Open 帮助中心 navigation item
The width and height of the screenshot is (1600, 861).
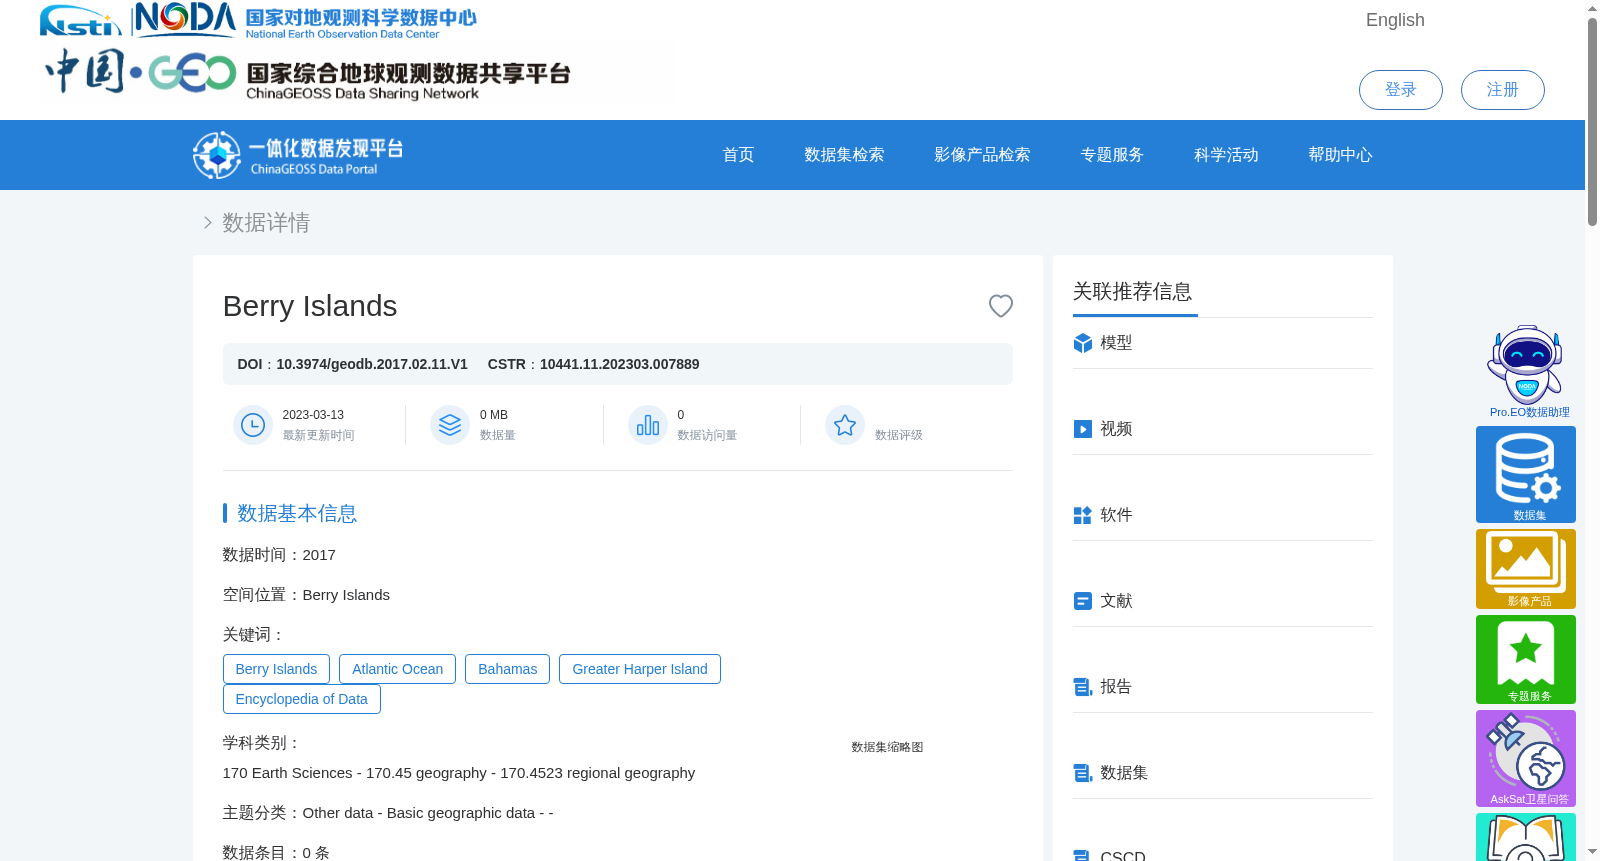[1340, 155]
